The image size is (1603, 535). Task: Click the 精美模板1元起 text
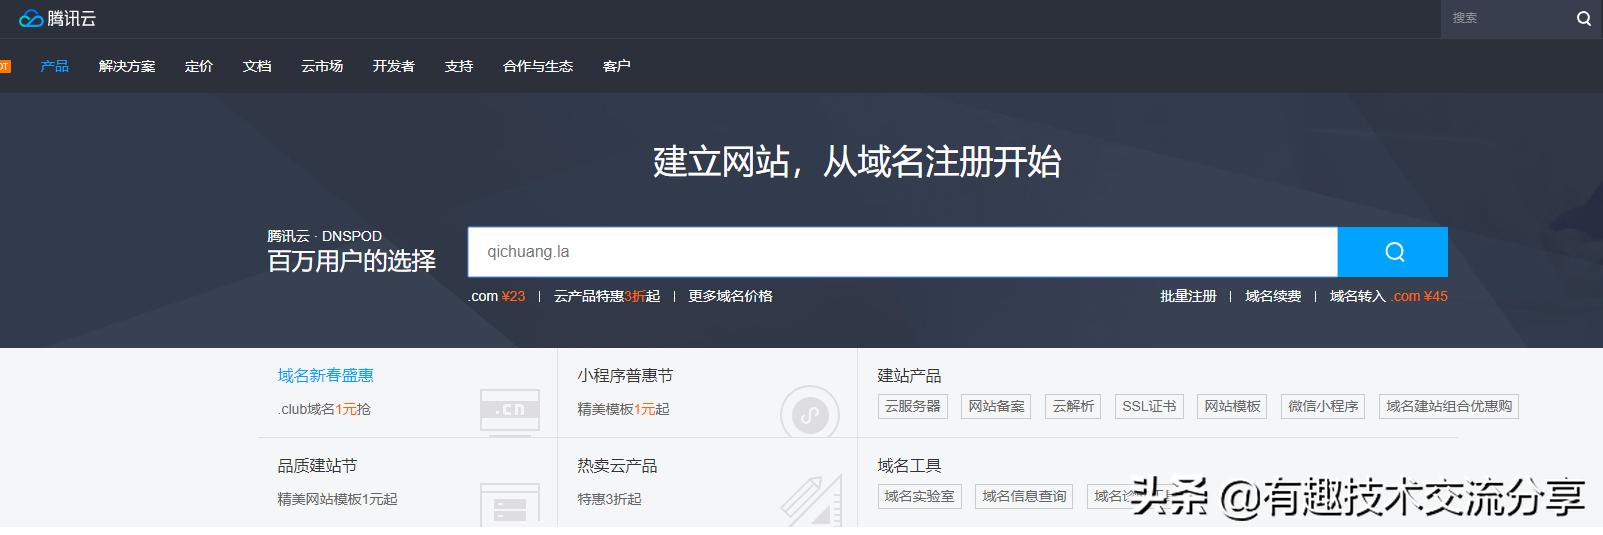[x=623, y=409]
